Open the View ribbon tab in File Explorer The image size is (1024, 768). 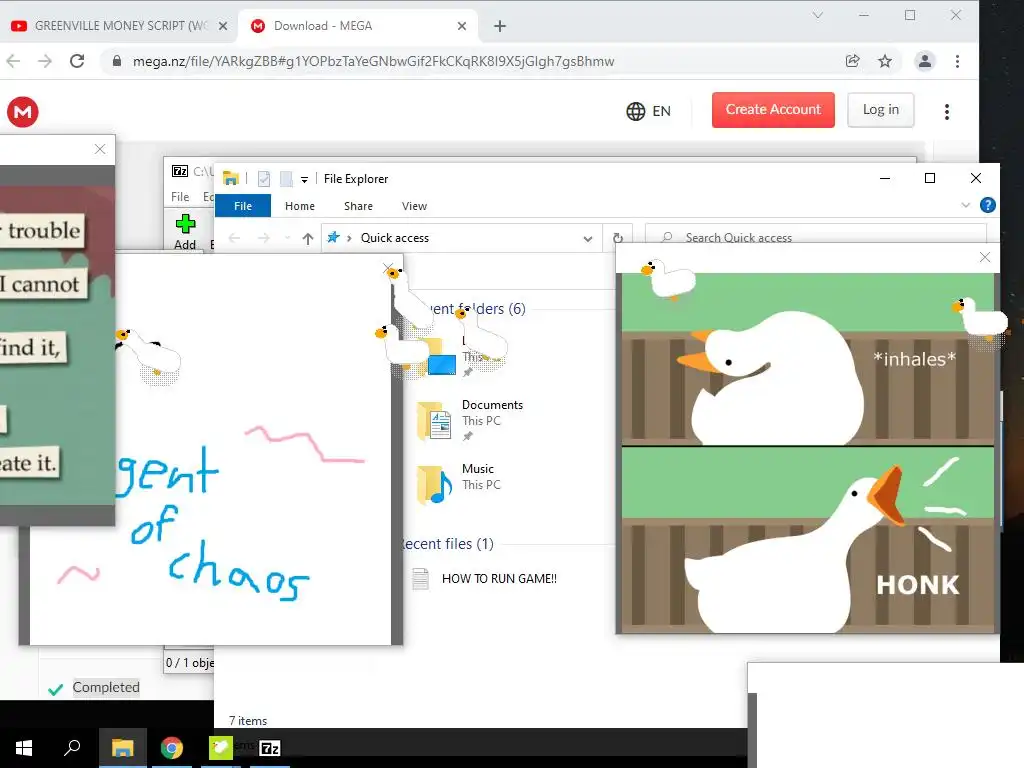(x=414, y=206)
